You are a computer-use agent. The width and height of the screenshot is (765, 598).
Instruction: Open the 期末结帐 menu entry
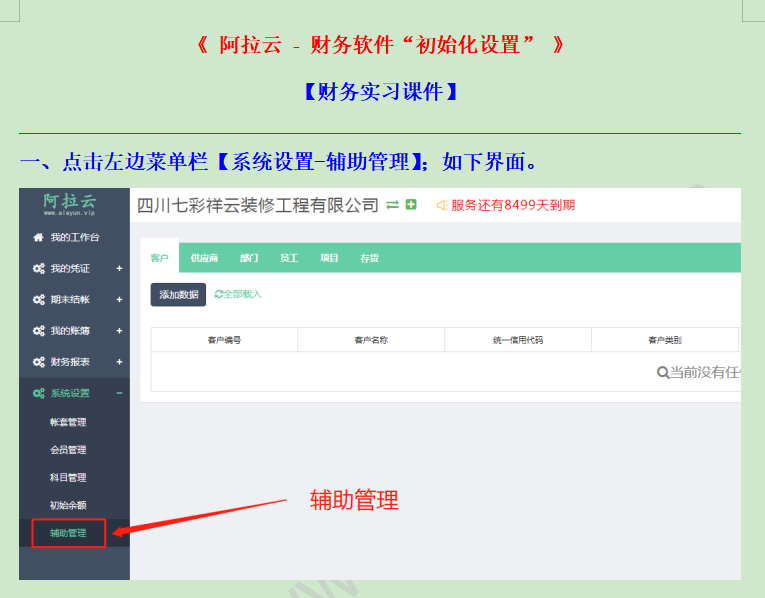(x=74, y=300)
